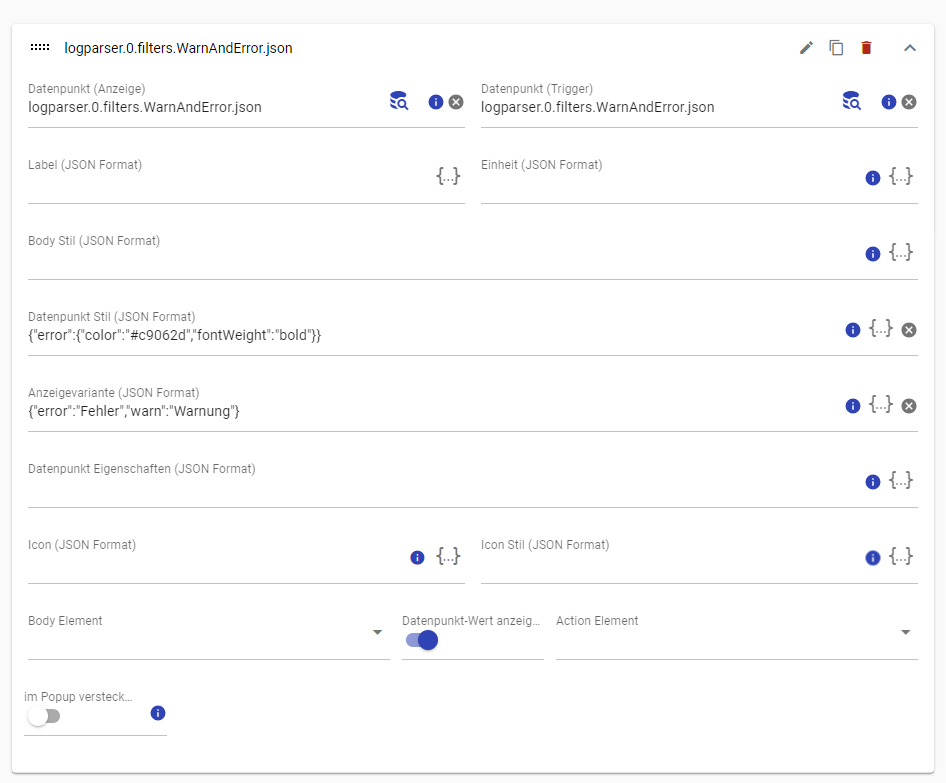
Task: Show info for Einheit (JSON Format)
Action: click(x=872, y=178)
